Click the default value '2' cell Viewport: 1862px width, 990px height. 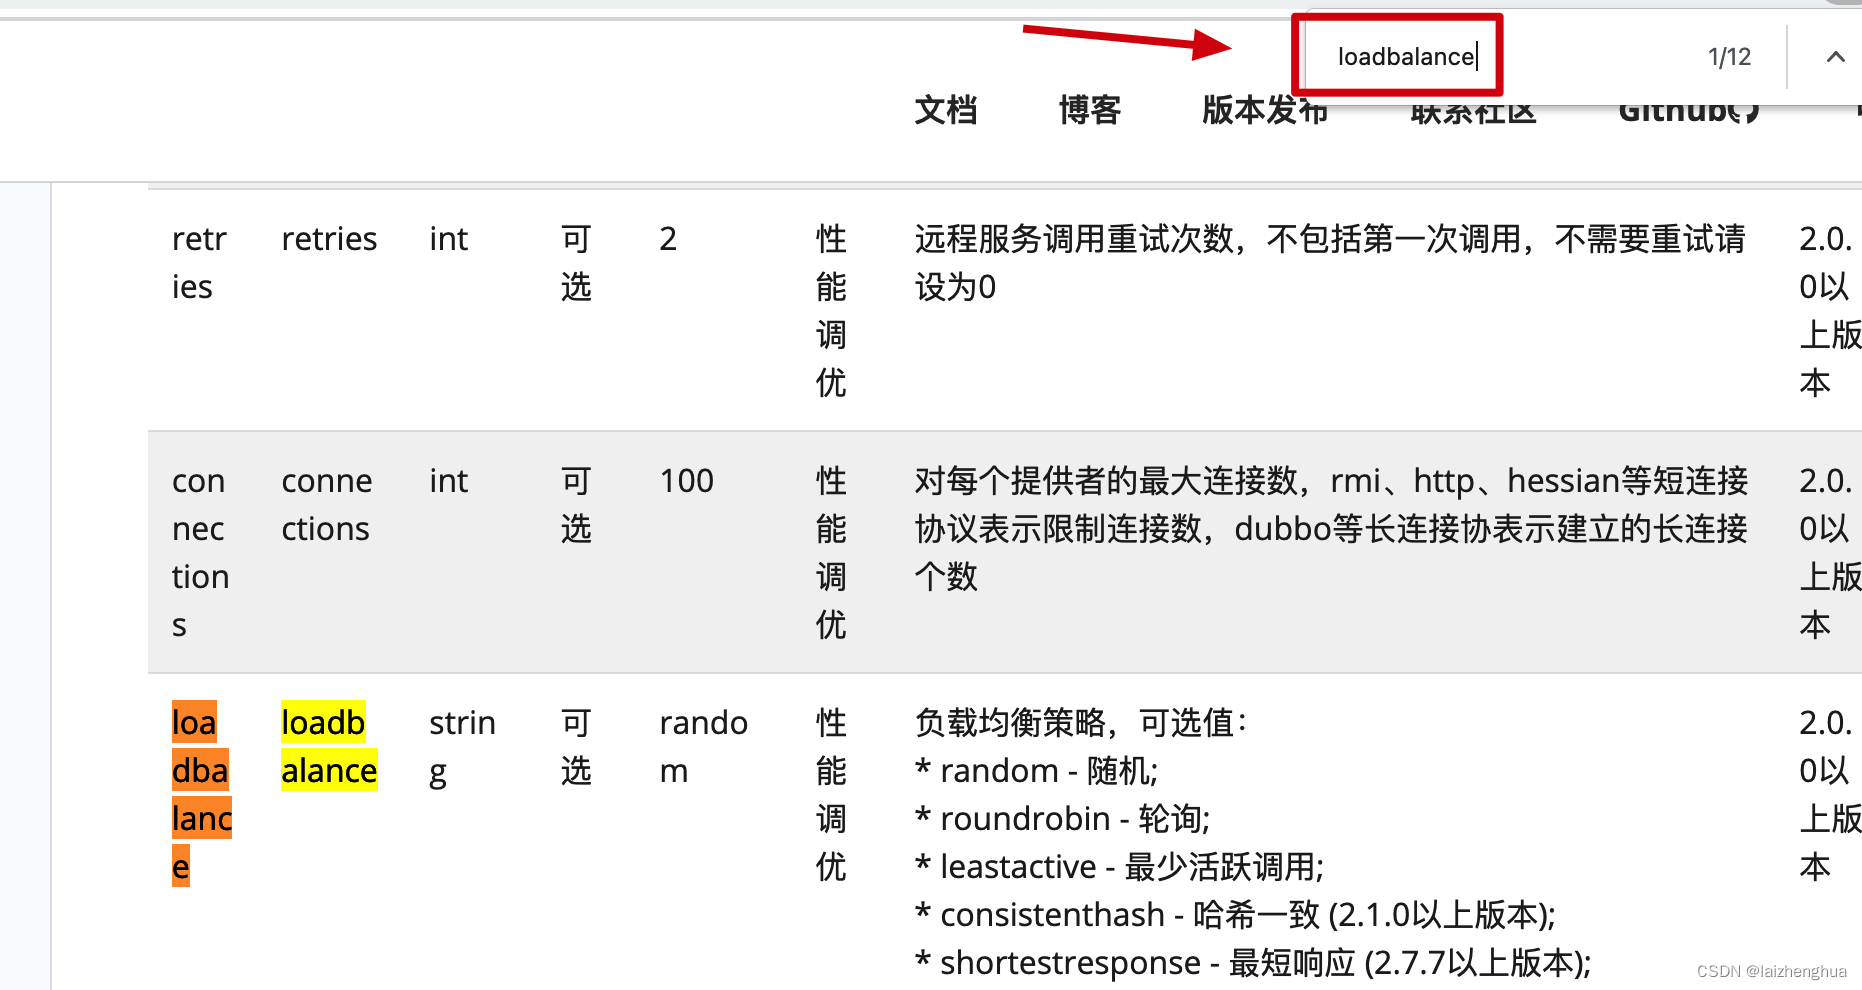668,239
